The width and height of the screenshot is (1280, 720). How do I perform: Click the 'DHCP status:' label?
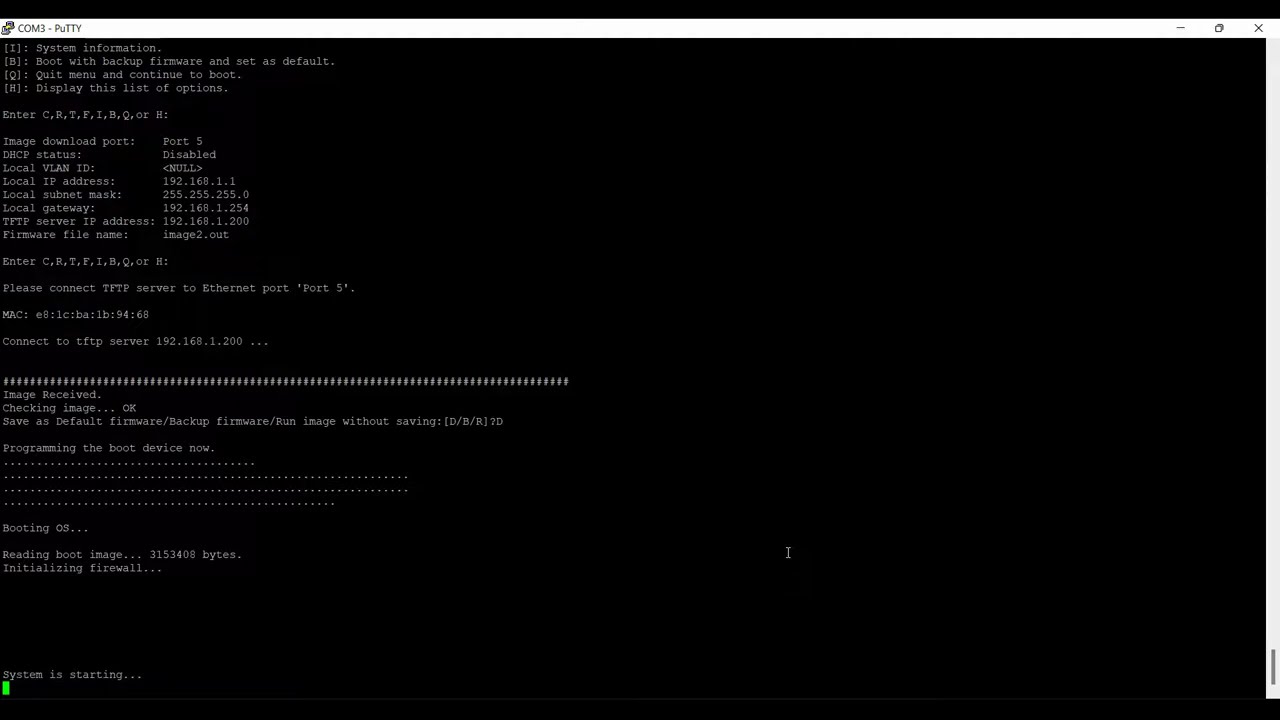point(42,155)
